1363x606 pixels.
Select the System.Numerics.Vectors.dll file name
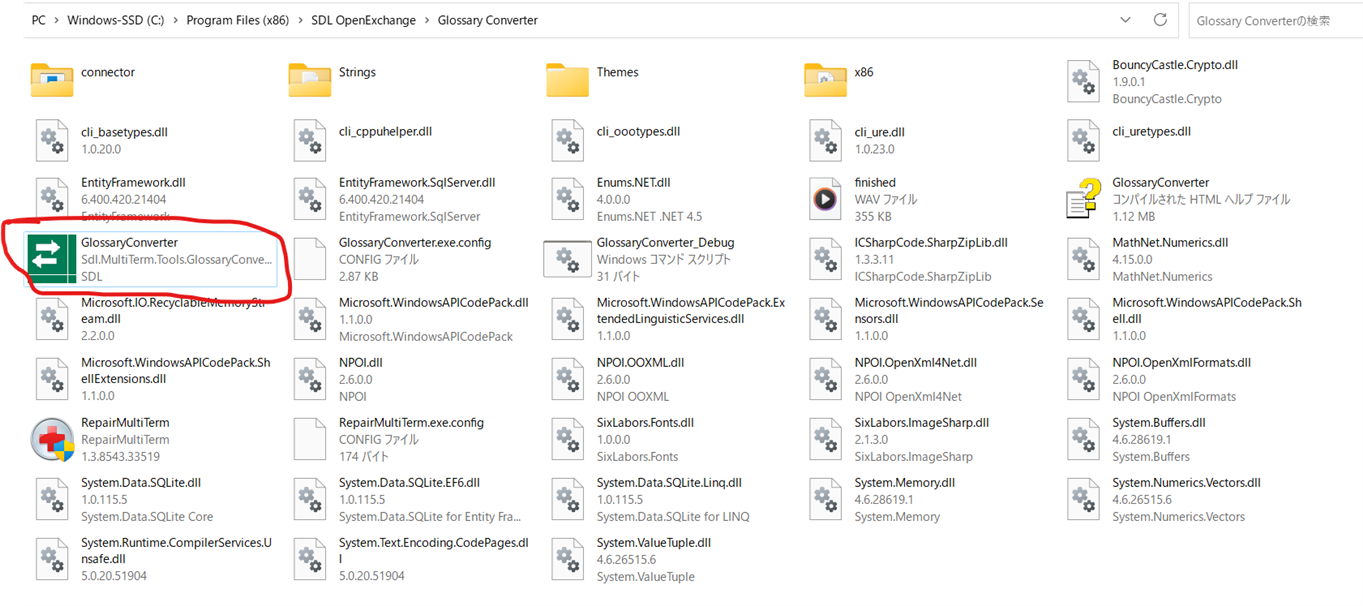click(1187, 483)
